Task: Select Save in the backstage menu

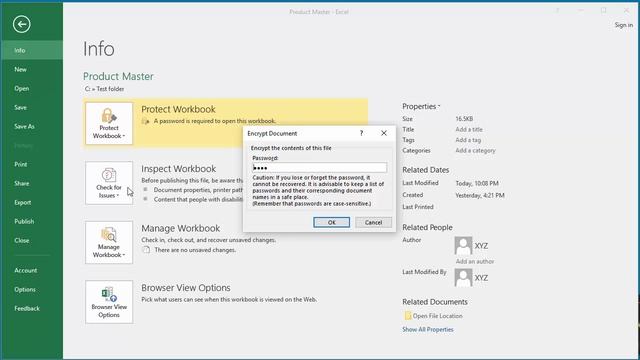Action: (32, 107)
